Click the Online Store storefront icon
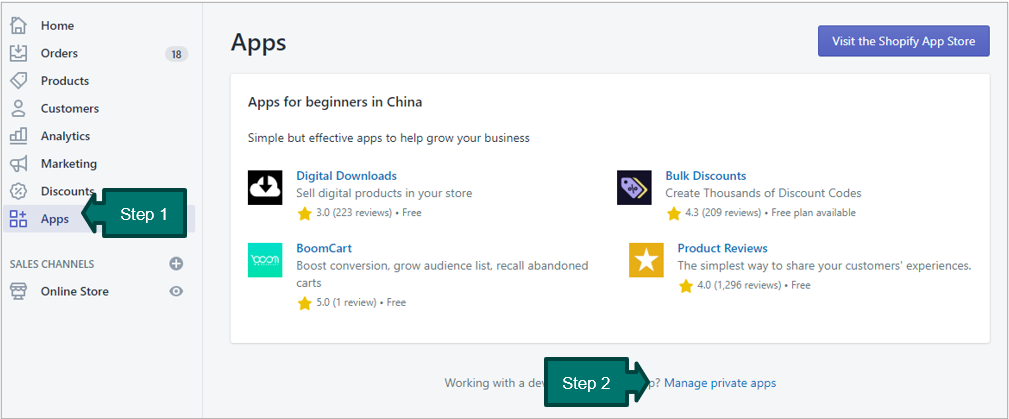The width and height of the screenshot is (1009, 419). pyautogui.click(x=19, y=291)
